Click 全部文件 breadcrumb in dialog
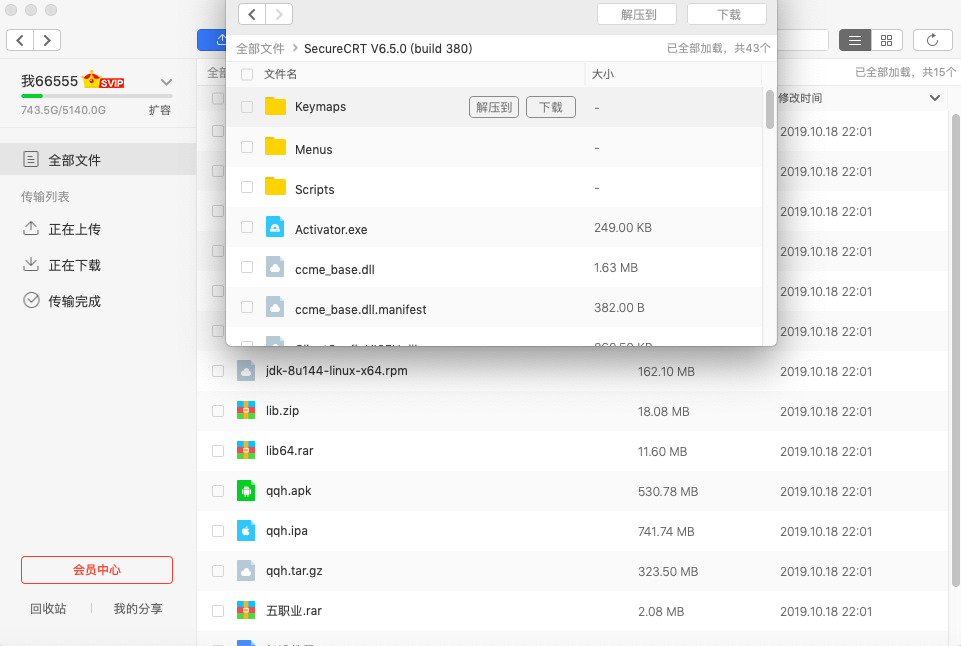Viewport: 961px width, 646px height. tap(260, 48)
